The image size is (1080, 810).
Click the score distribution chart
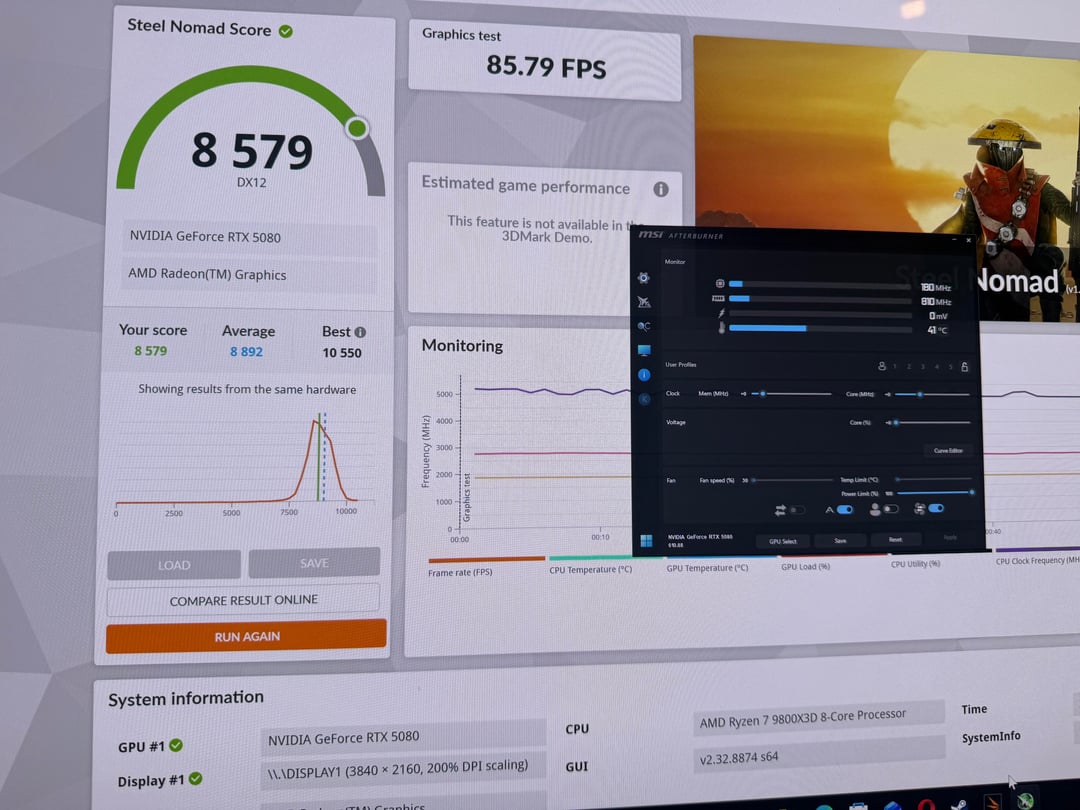click(245, 463)
